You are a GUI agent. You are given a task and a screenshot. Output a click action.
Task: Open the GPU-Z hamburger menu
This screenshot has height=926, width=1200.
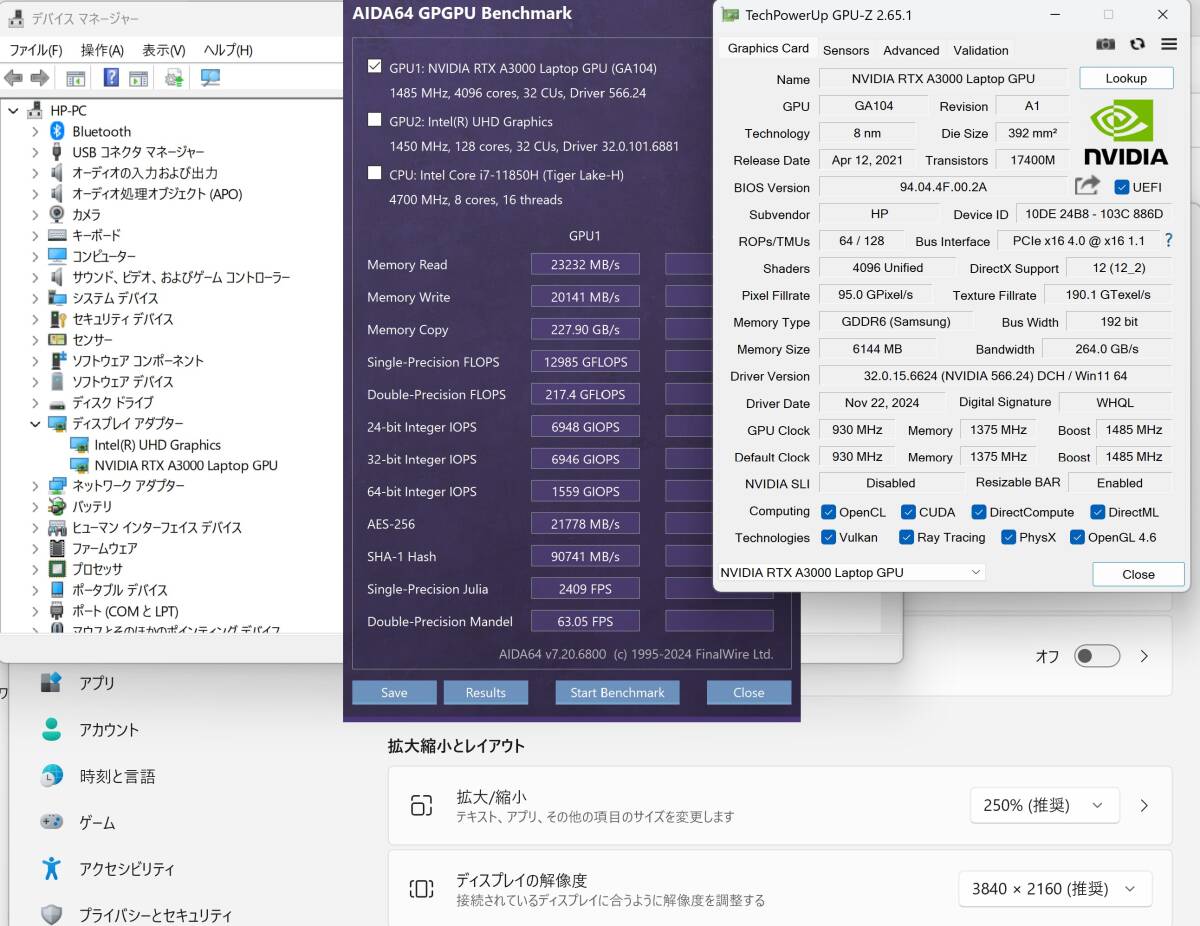pos(1169,44)
